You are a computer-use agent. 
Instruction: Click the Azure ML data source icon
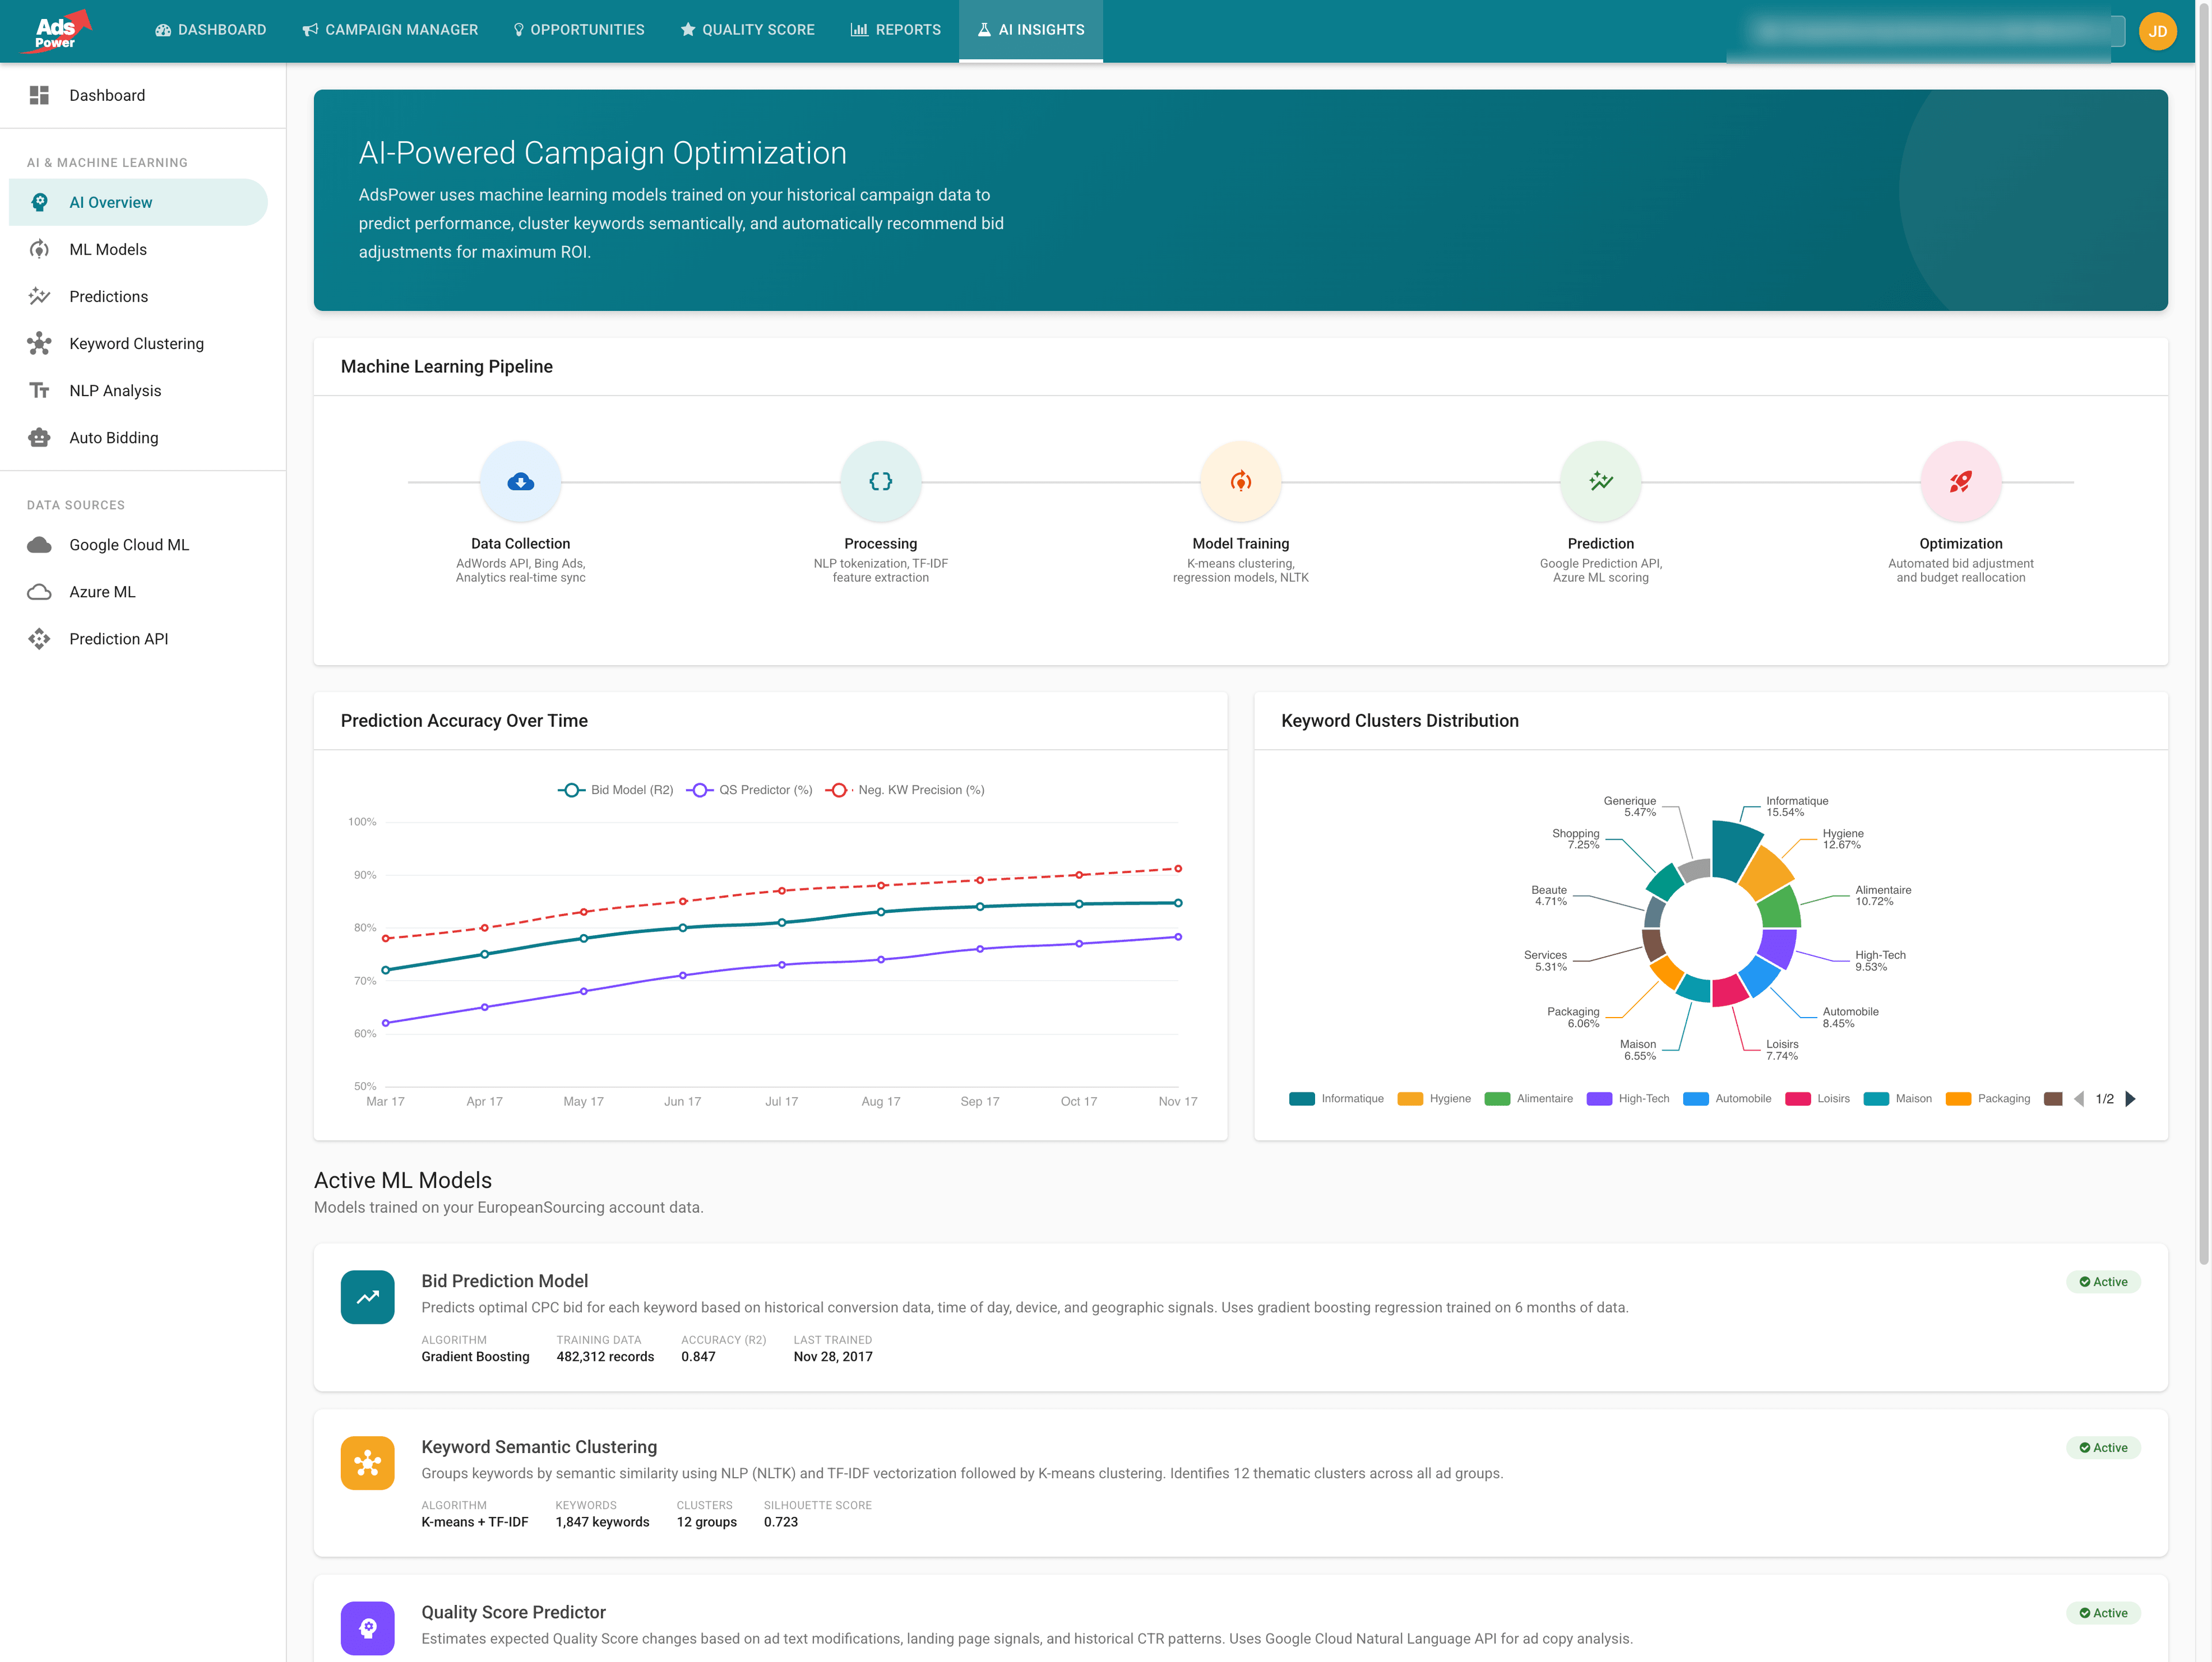(x=39, y=591)
